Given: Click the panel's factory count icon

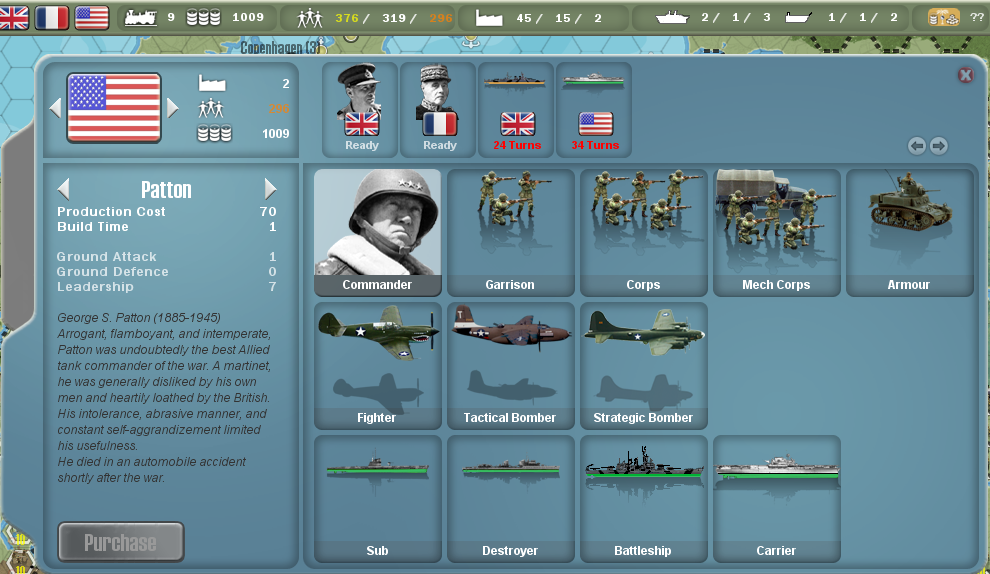Looking at the screenshot, I should 212,83.
